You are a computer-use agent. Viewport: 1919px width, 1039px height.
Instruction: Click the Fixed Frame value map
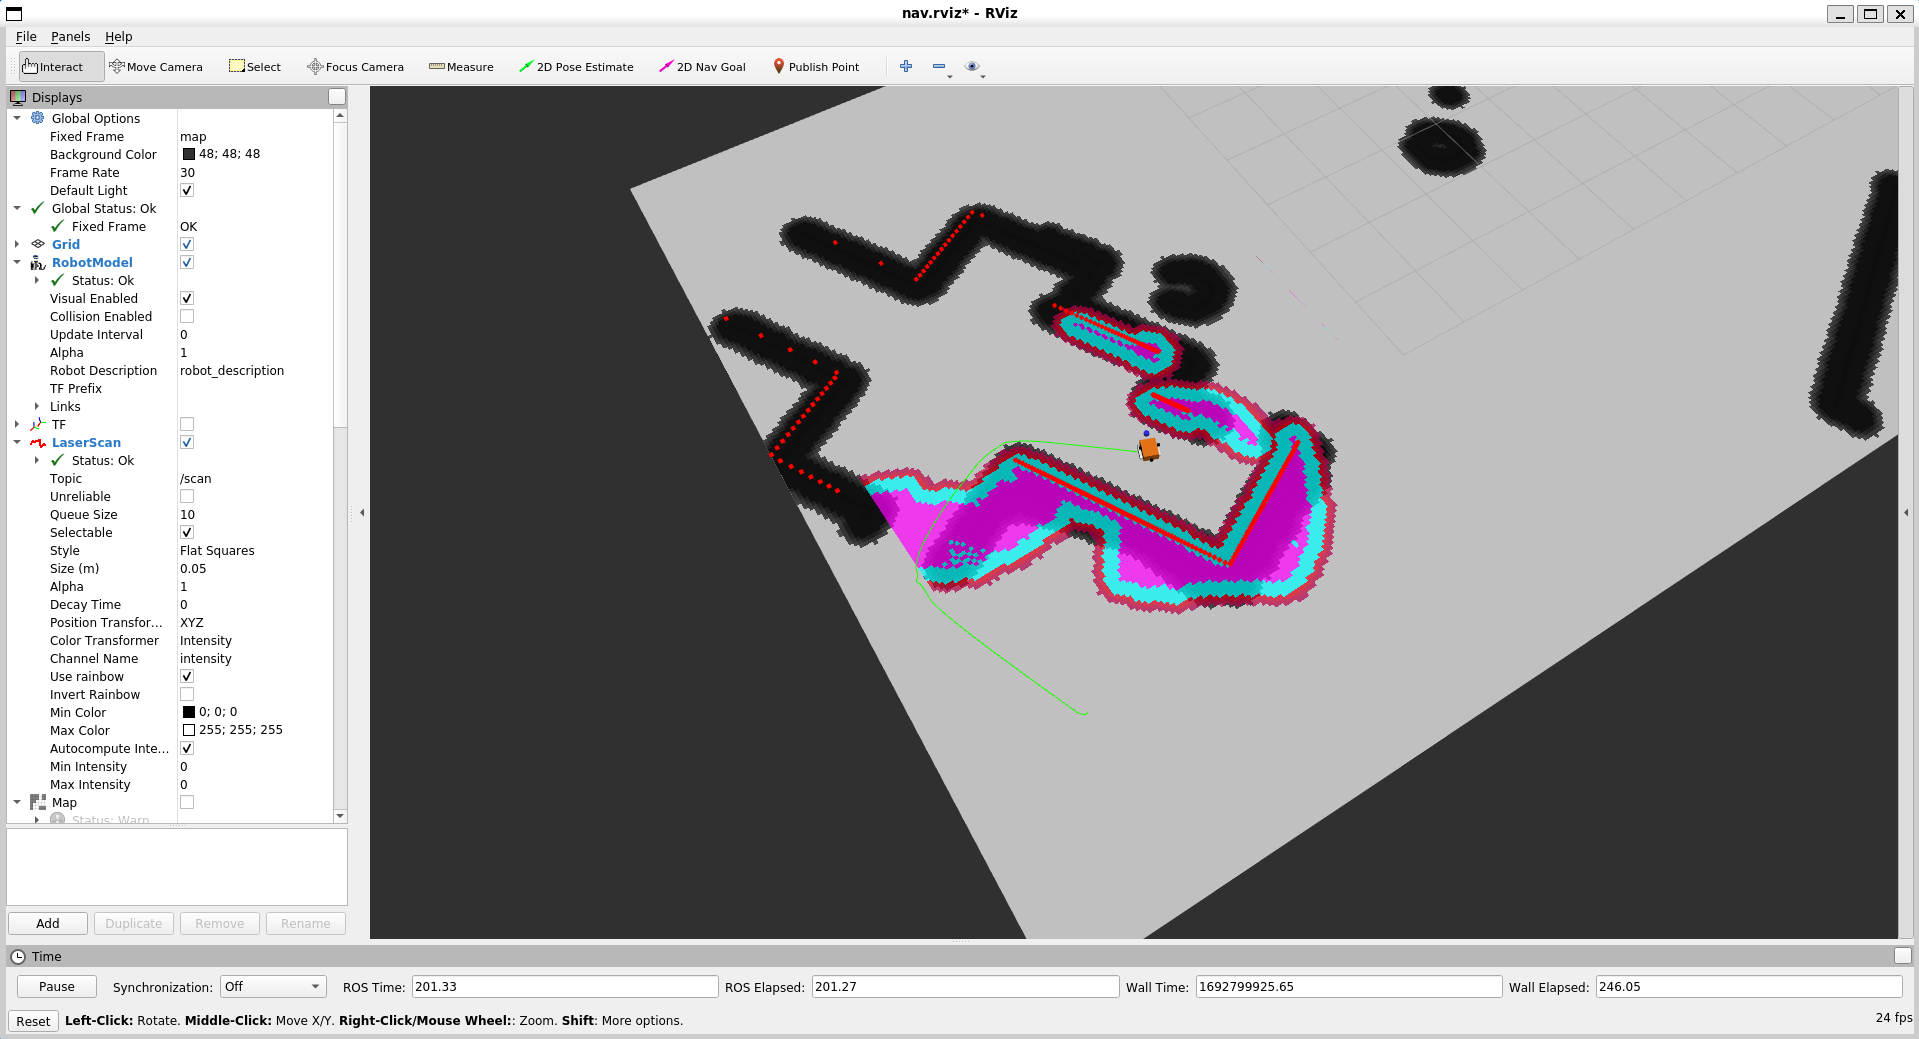point(193,136)
